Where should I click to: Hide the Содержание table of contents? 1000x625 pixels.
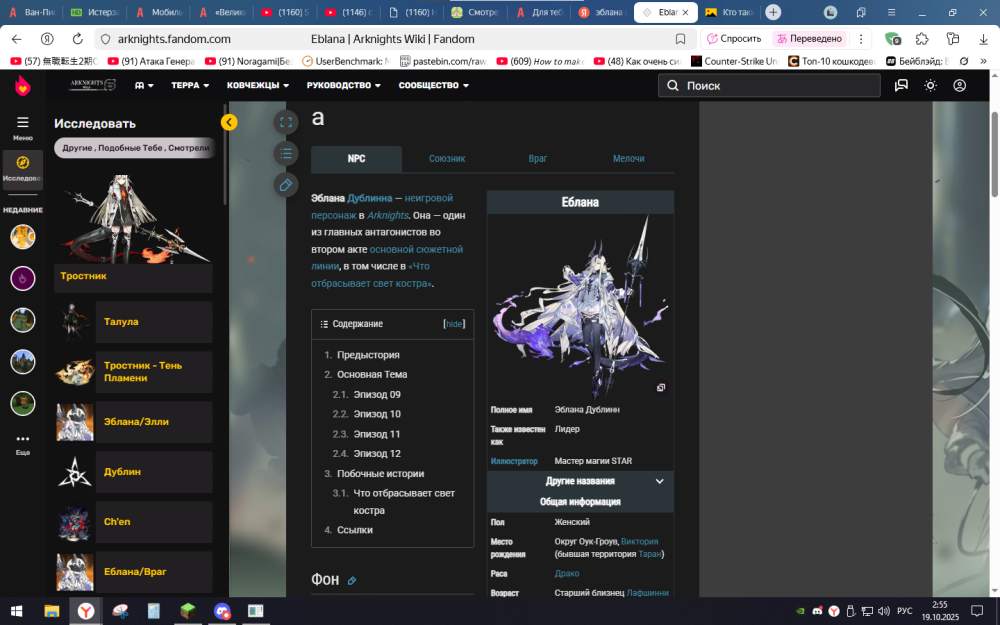pos(454,324)
